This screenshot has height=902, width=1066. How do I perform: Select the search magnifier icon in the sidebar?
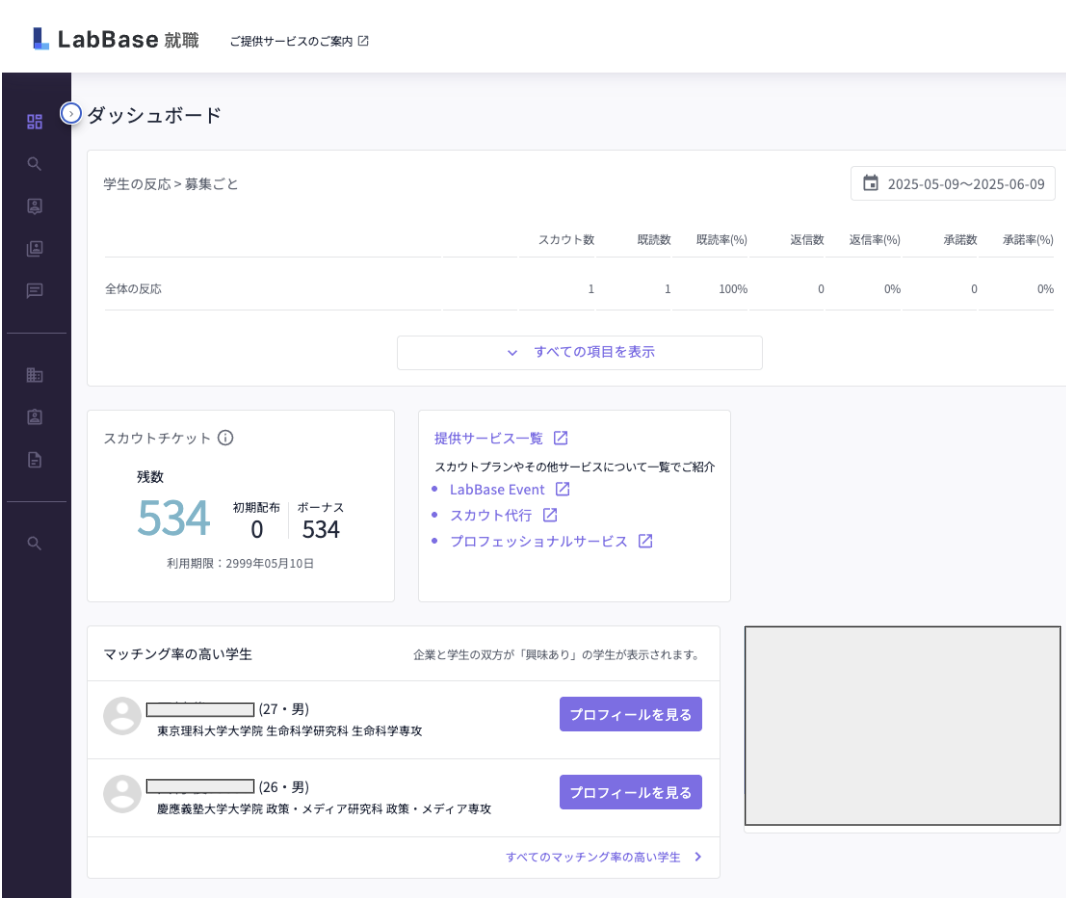point(35,164)
